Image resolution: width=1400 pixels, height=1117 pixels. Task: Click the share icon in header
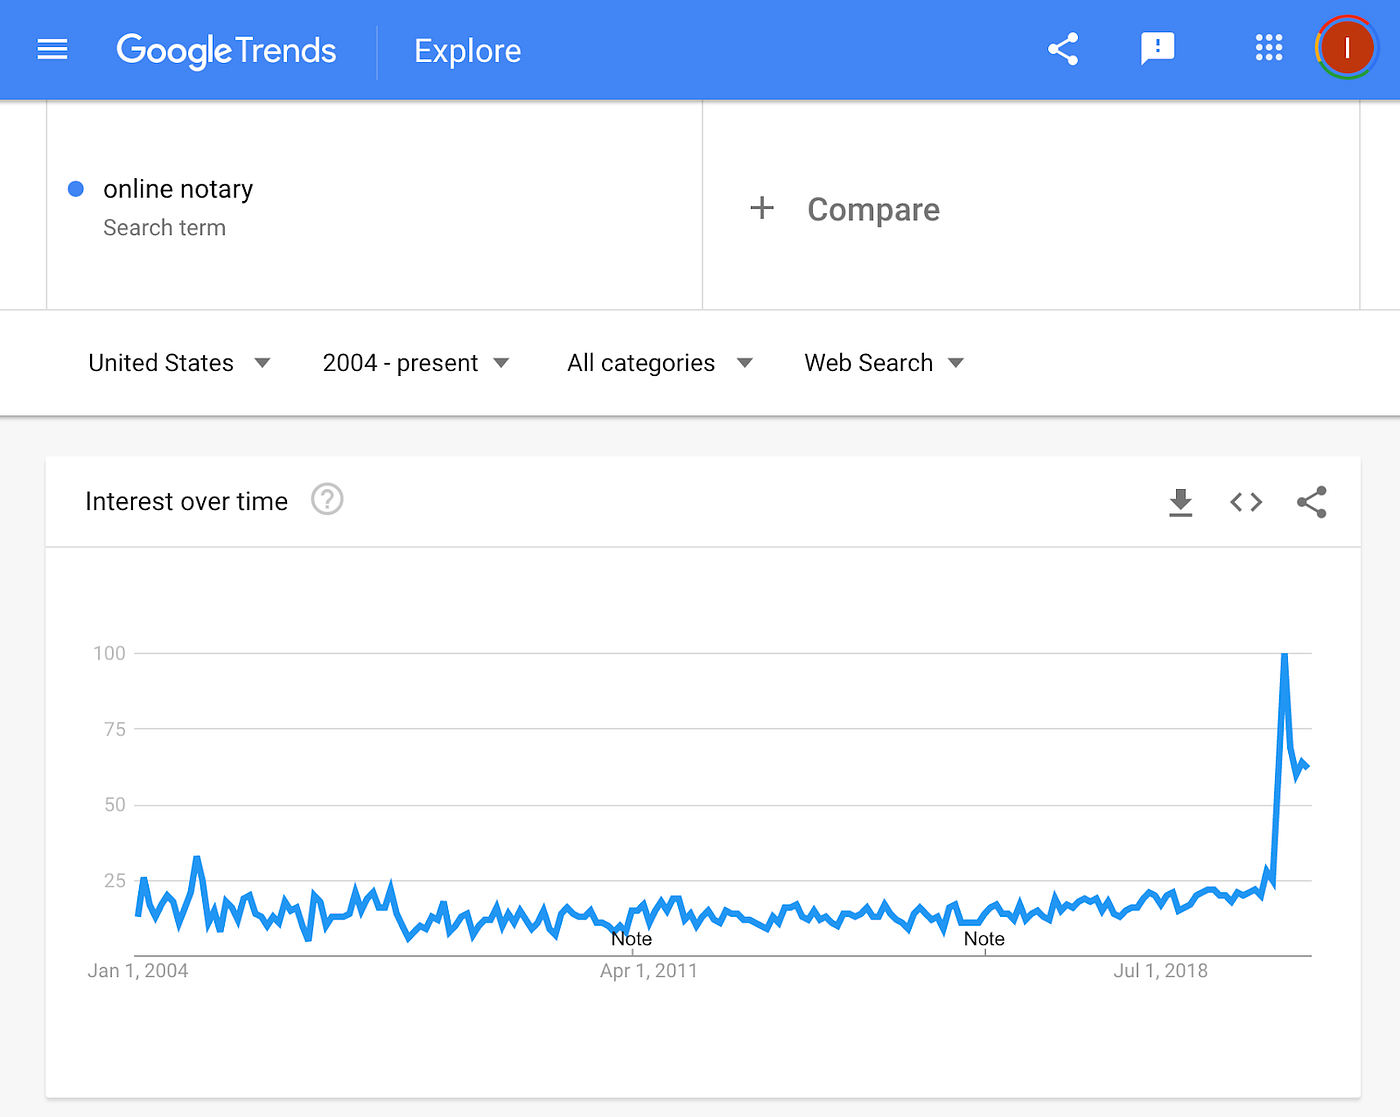coord(1063,49)
